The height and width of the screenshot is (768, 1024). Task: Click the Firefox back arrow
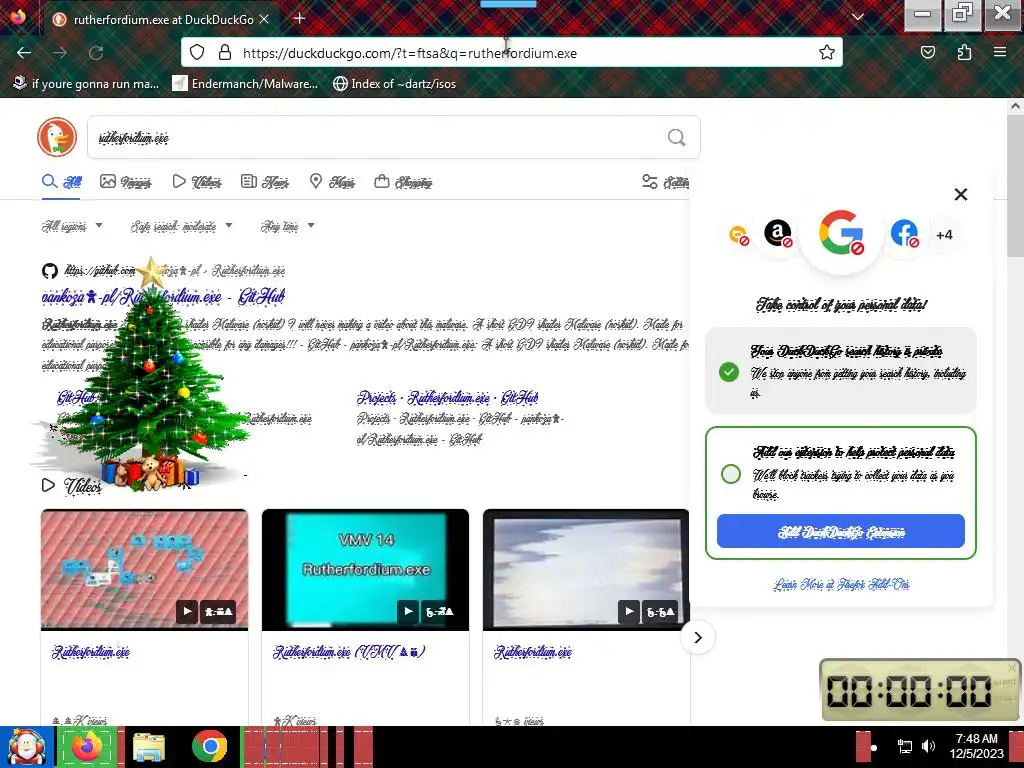click(x=24, y=53)
